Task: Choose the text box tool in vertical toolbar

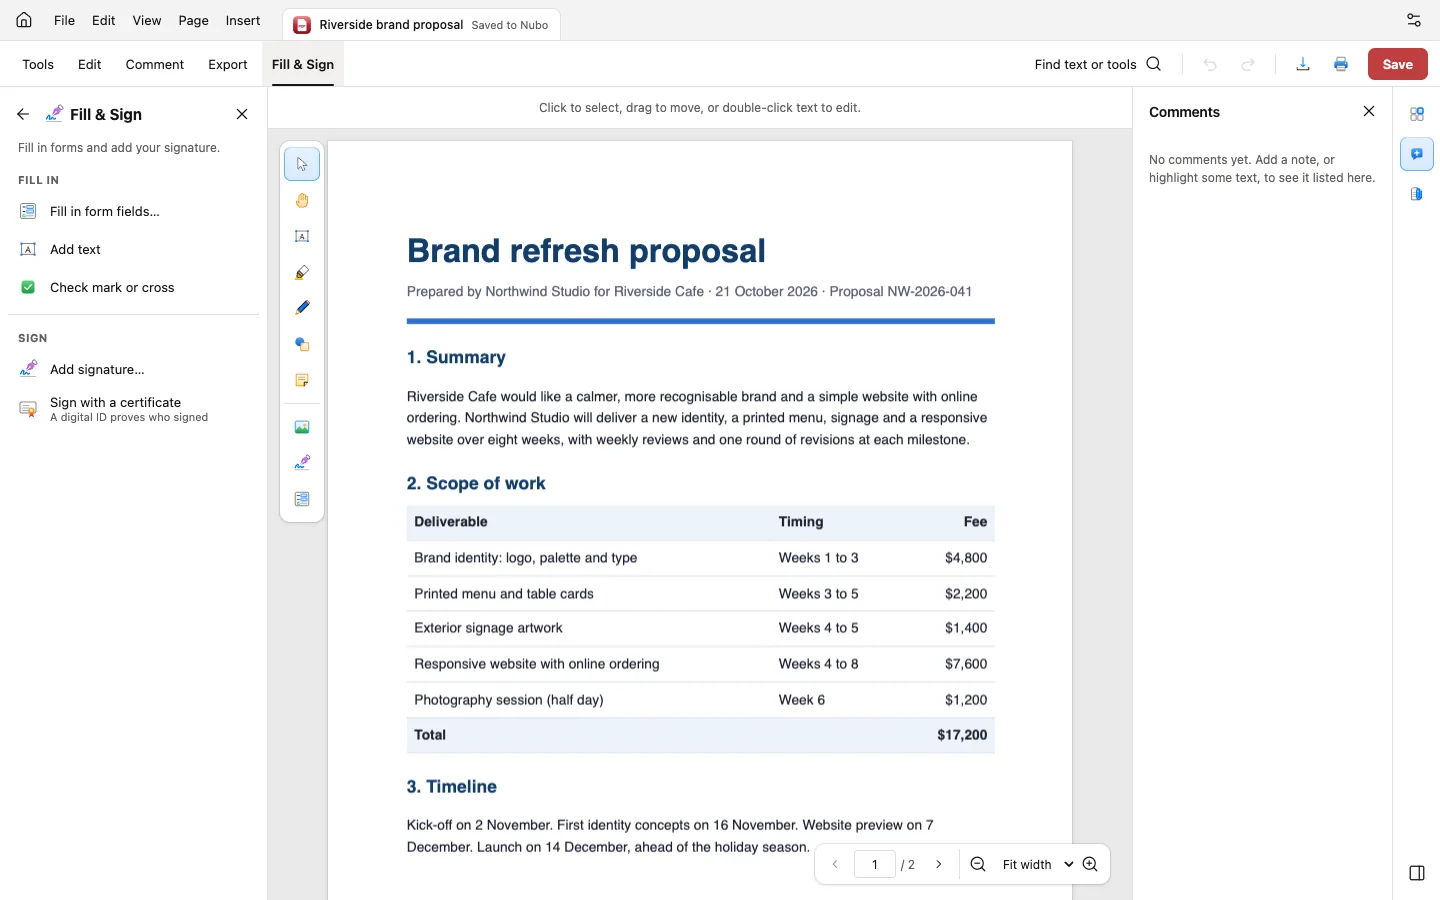Action: pos(302,237)
